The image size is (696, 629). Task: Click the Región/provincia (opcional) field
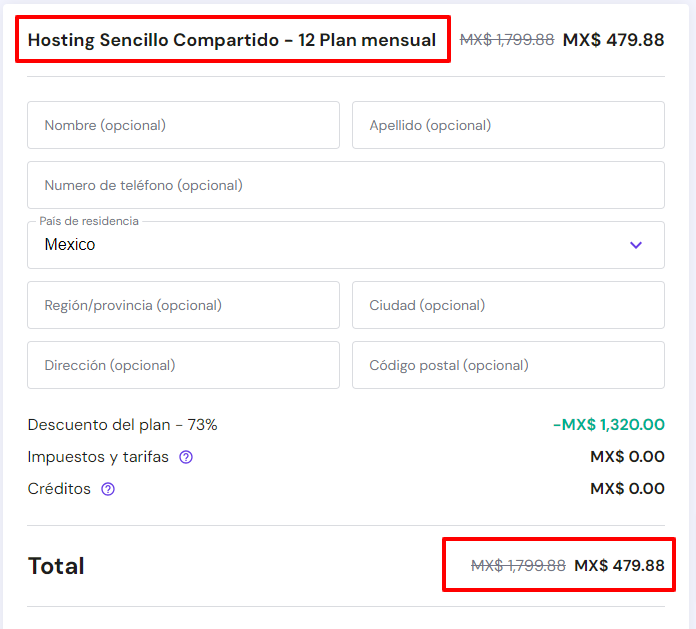point(183,305)
